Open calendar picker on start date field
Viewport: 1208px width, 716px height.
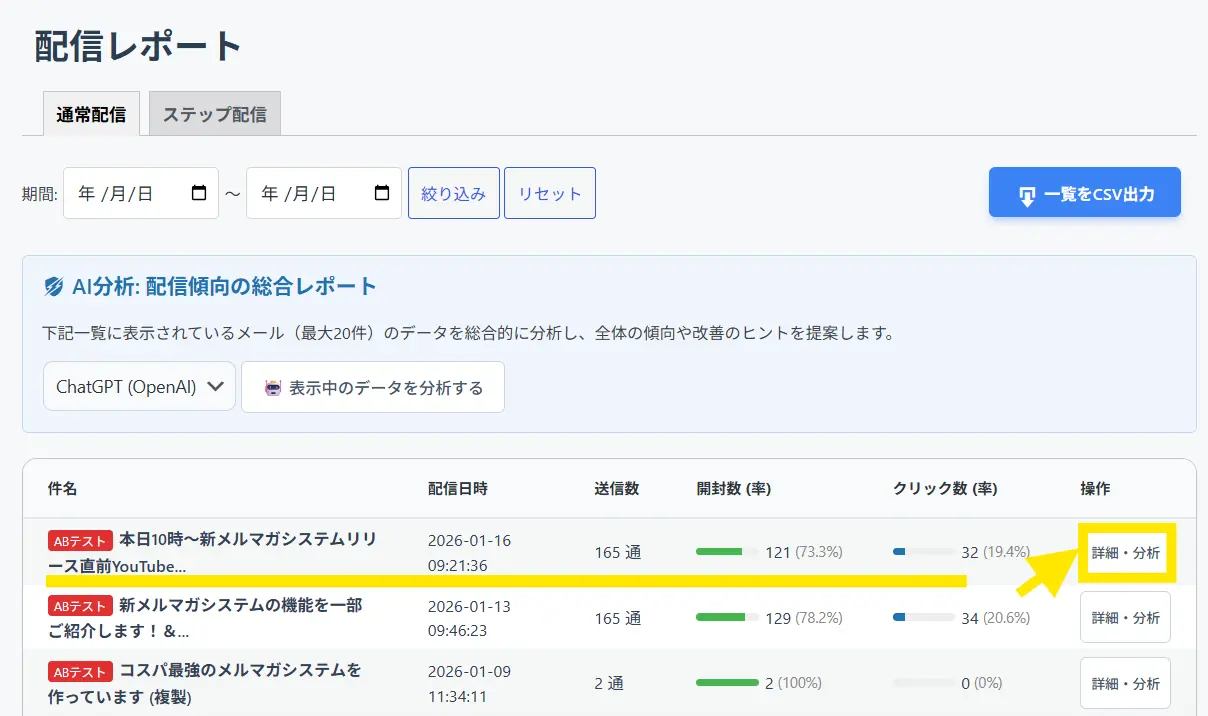coord(199,193)
